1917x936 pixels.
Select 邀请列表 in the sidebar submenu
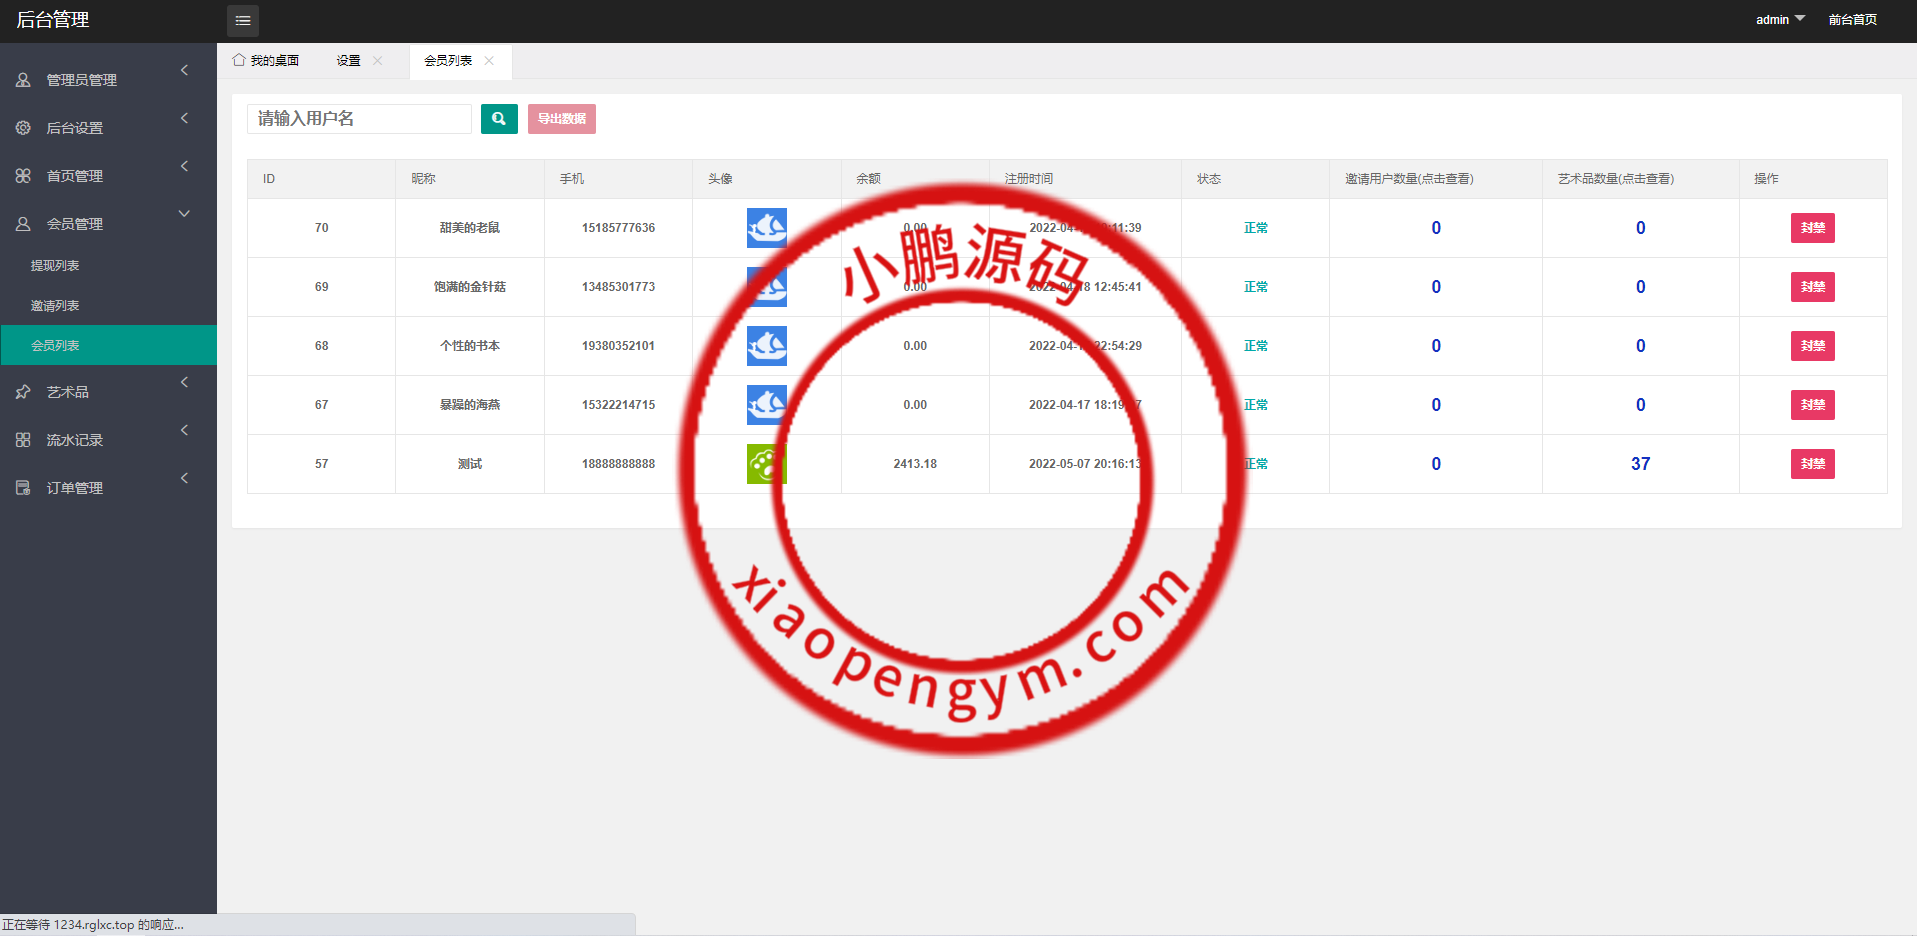[x=55, y=306]
